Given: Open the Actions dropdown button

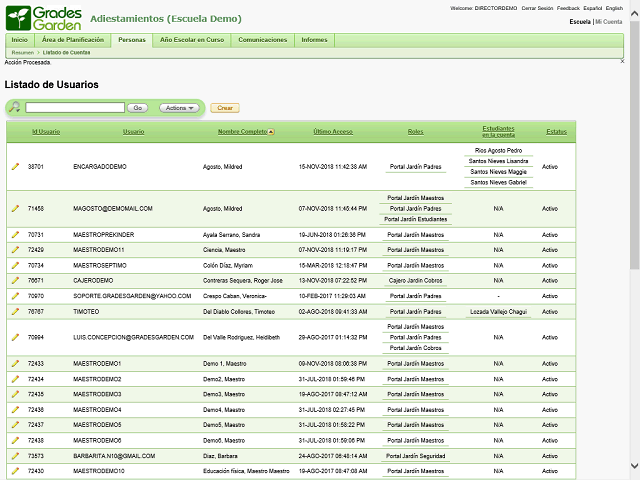Looking at the screenshot, I should 178,107.
